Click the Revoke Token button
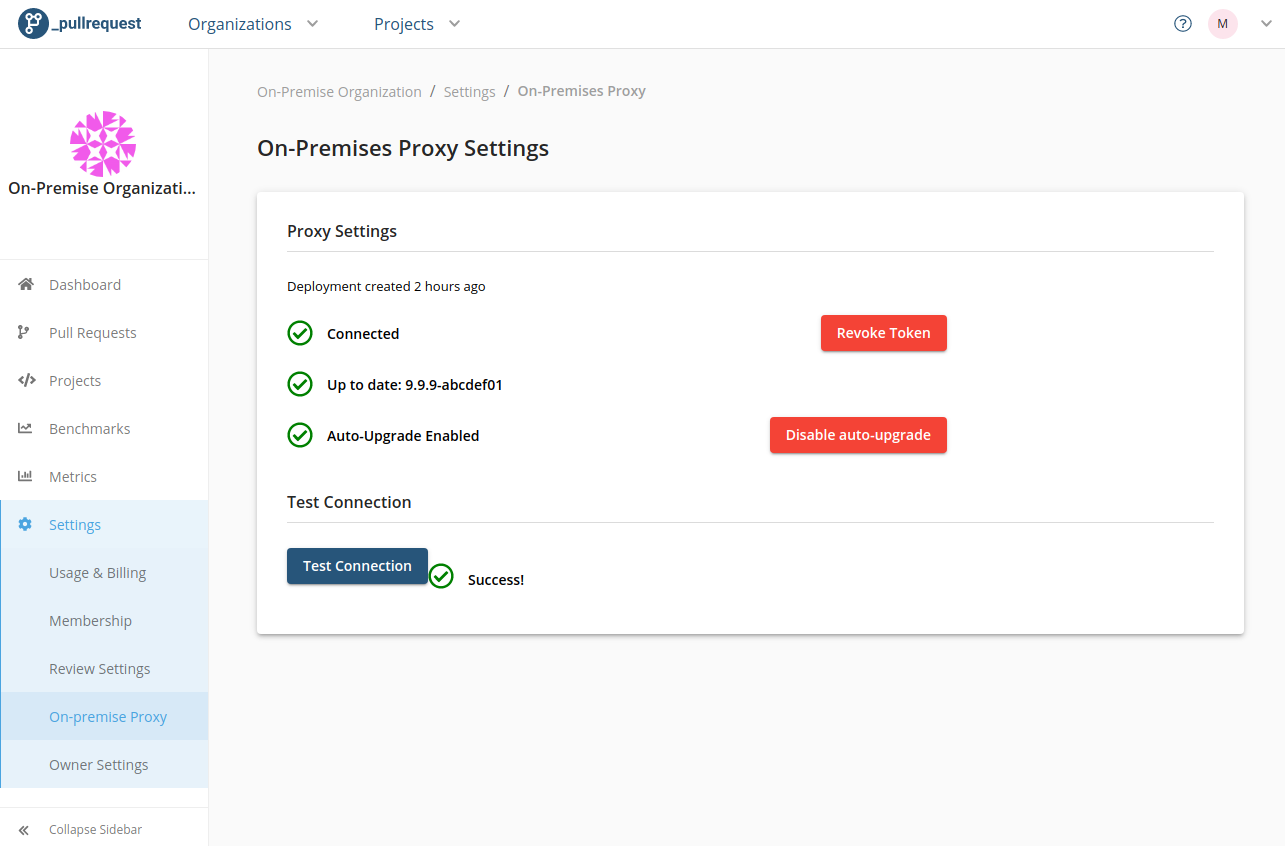 coord(884,333)
